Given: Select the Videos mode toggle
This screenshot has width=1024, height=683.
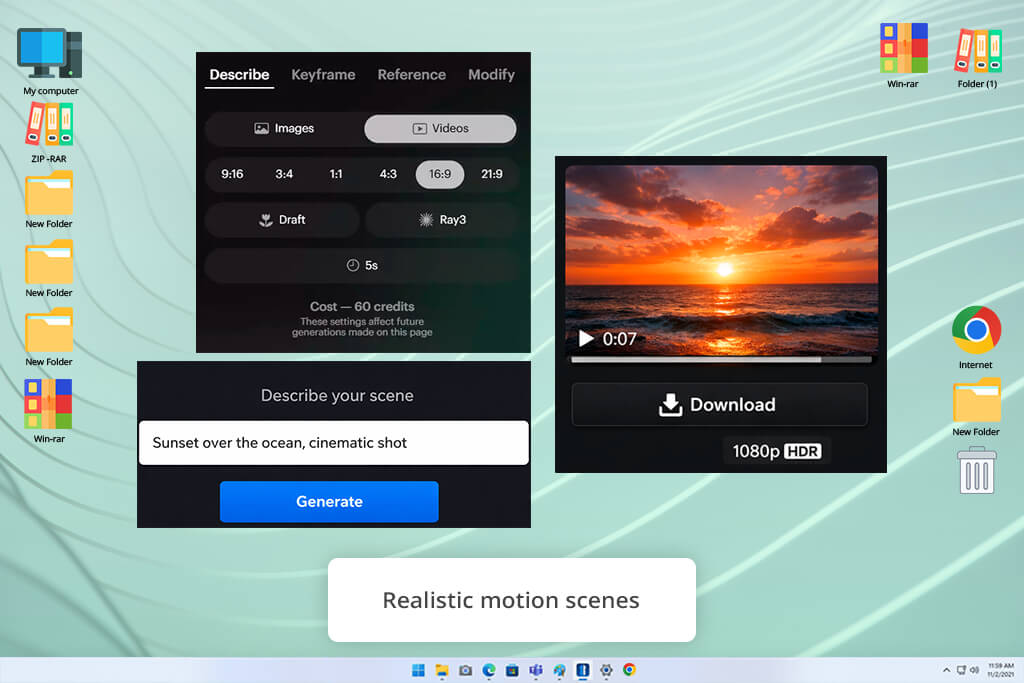Looking at the screenshot, I should (x=440, y=129).
